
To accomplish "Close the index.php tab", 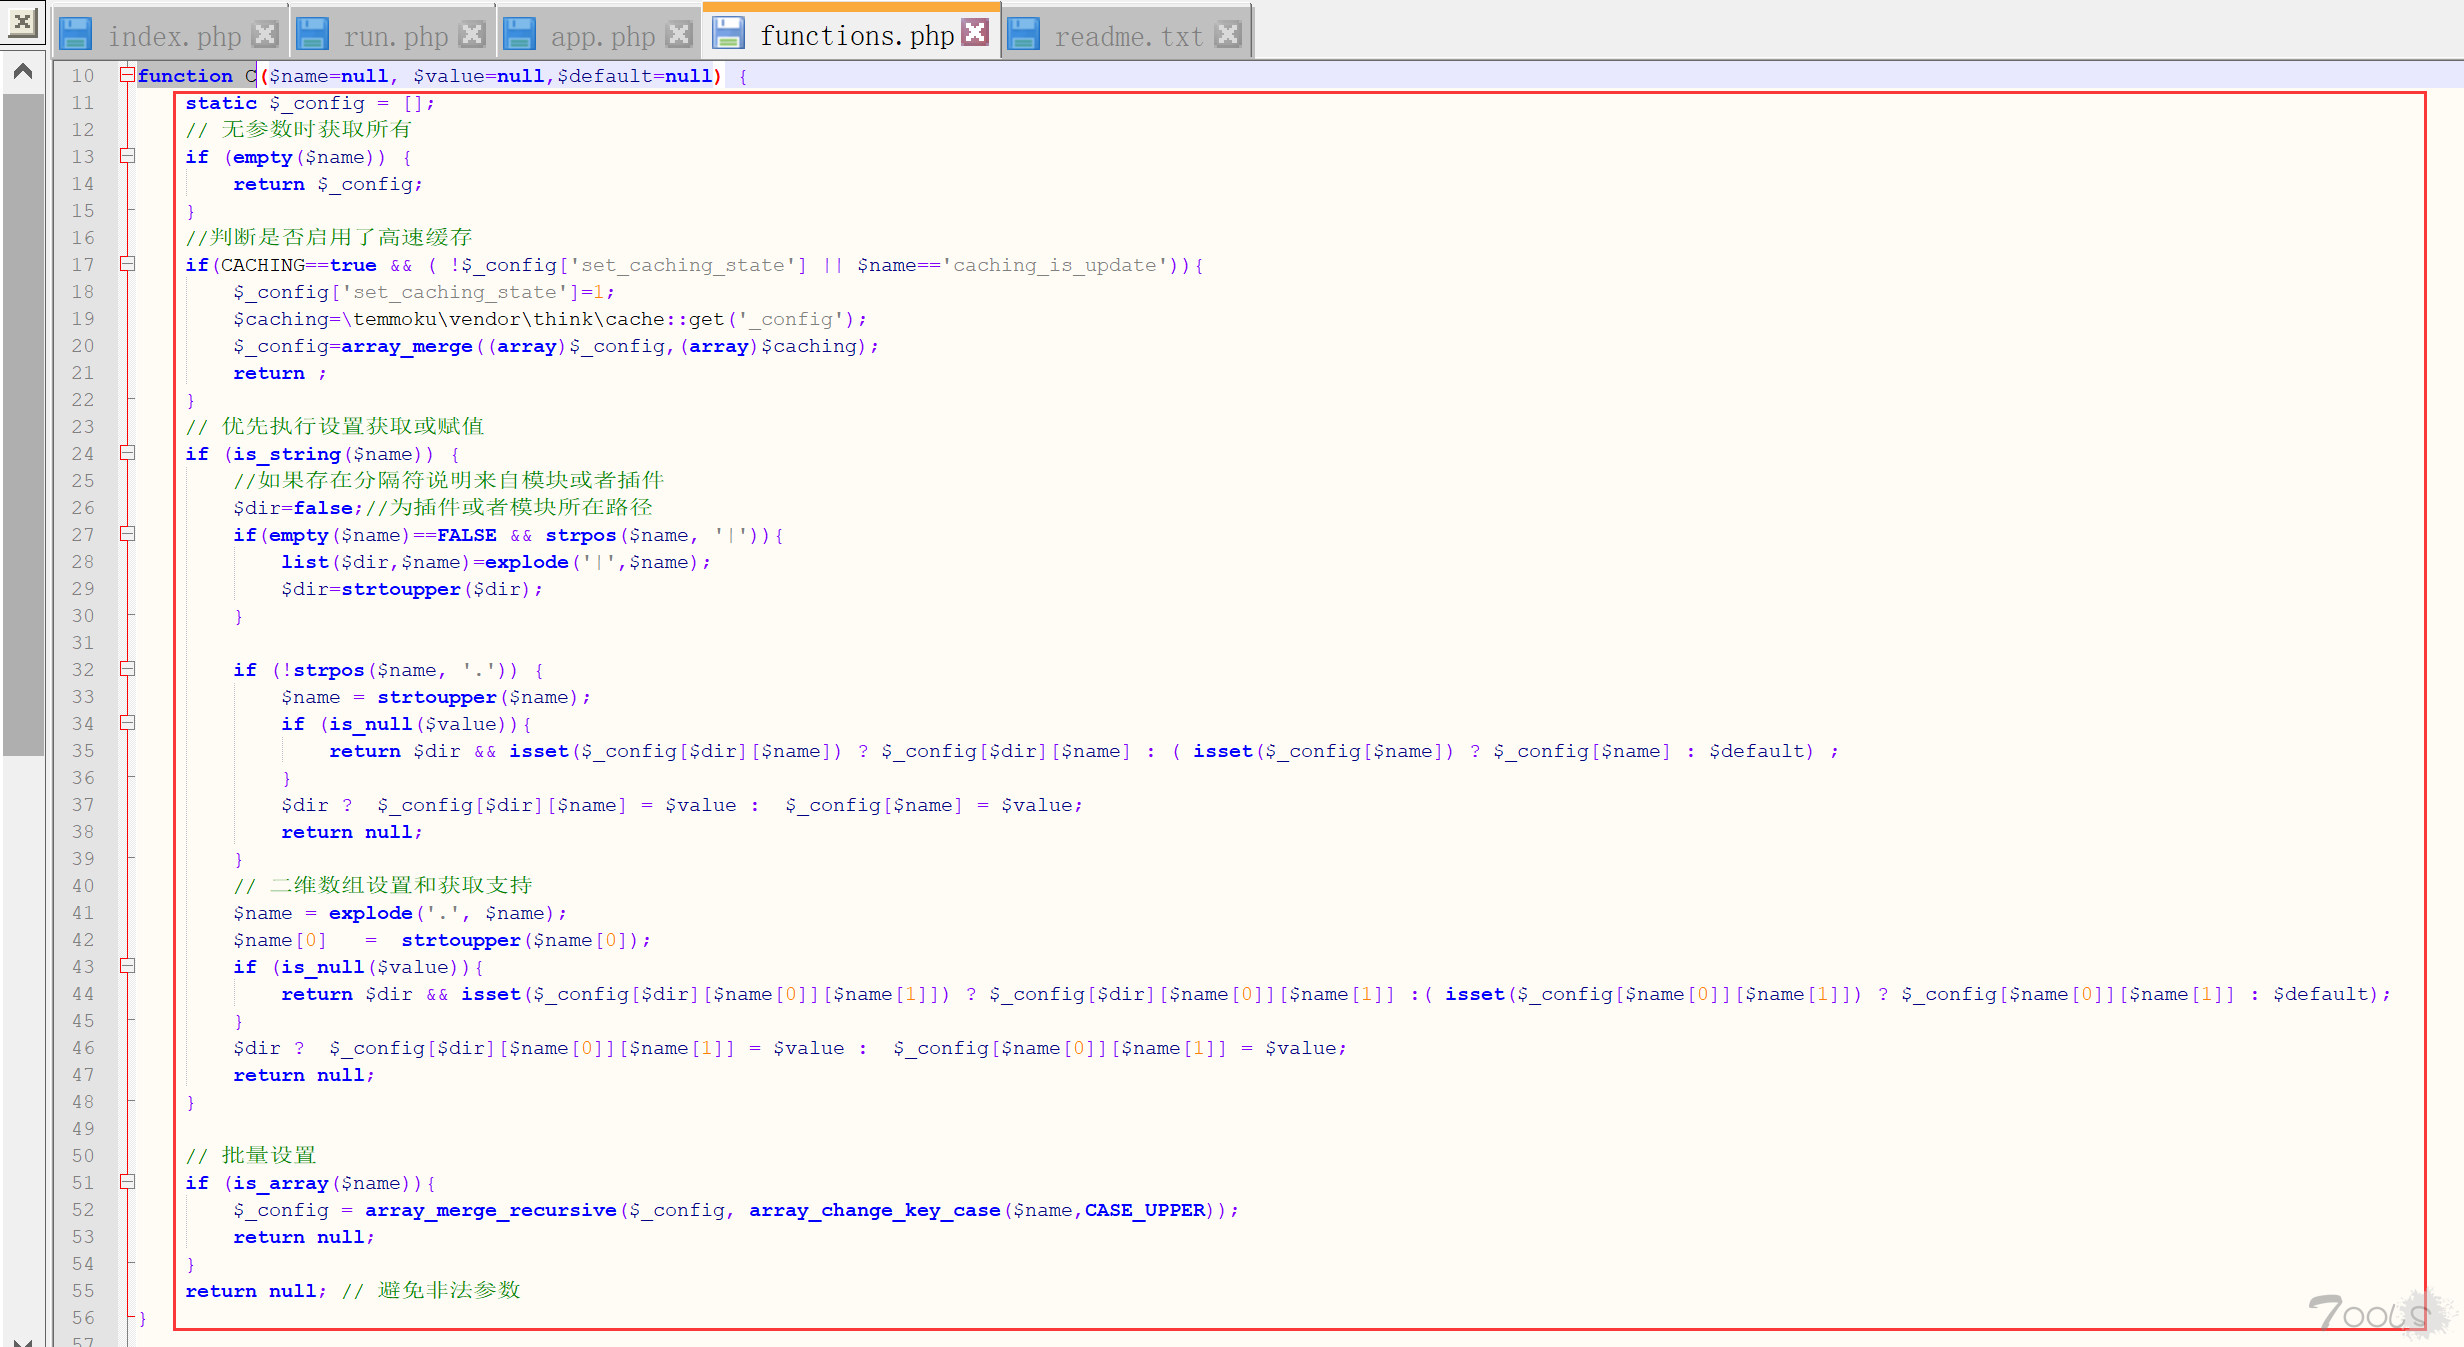I will click(x=265, y=35).
